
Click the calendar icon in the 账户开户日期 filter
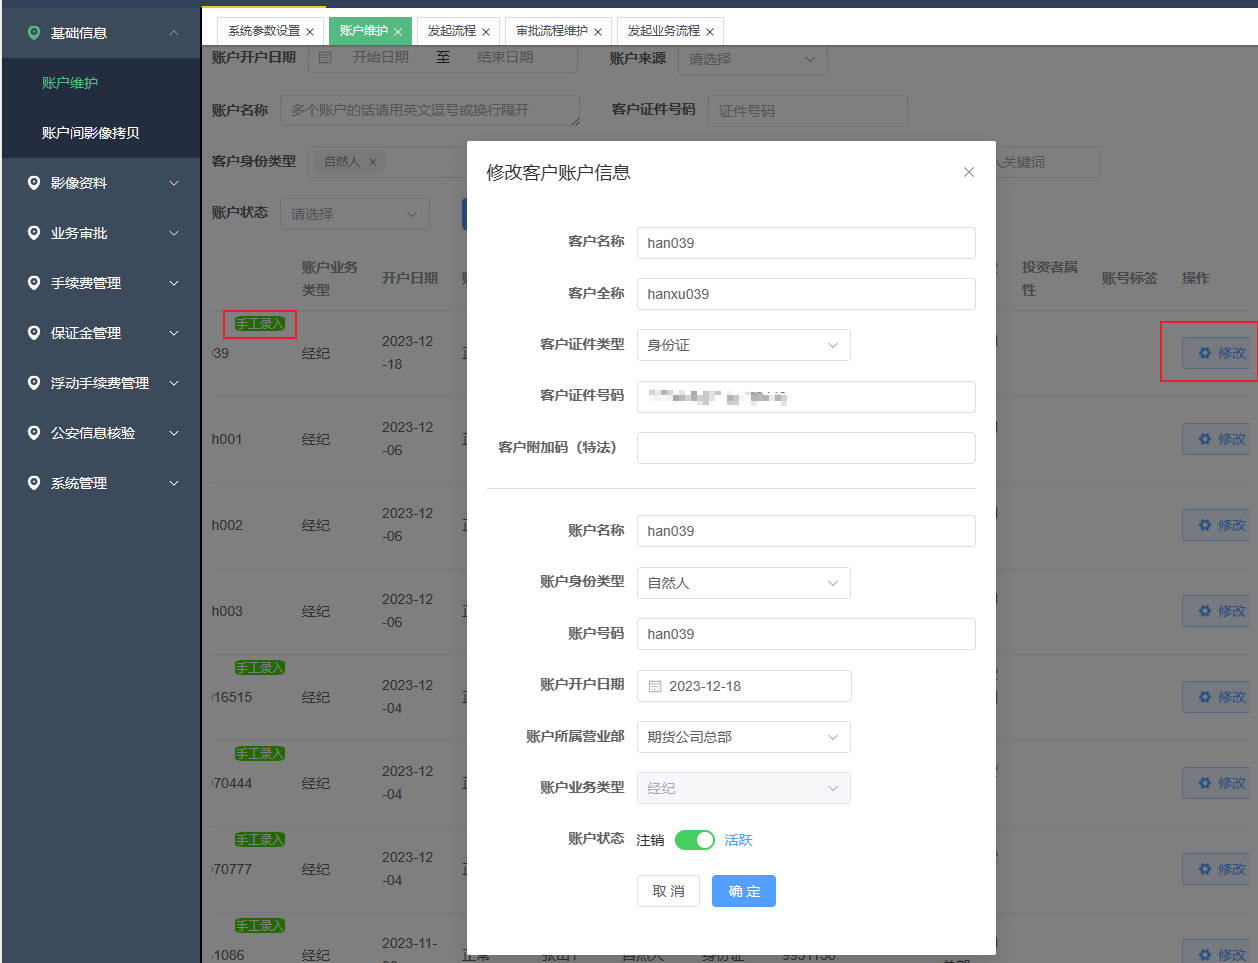325,58
